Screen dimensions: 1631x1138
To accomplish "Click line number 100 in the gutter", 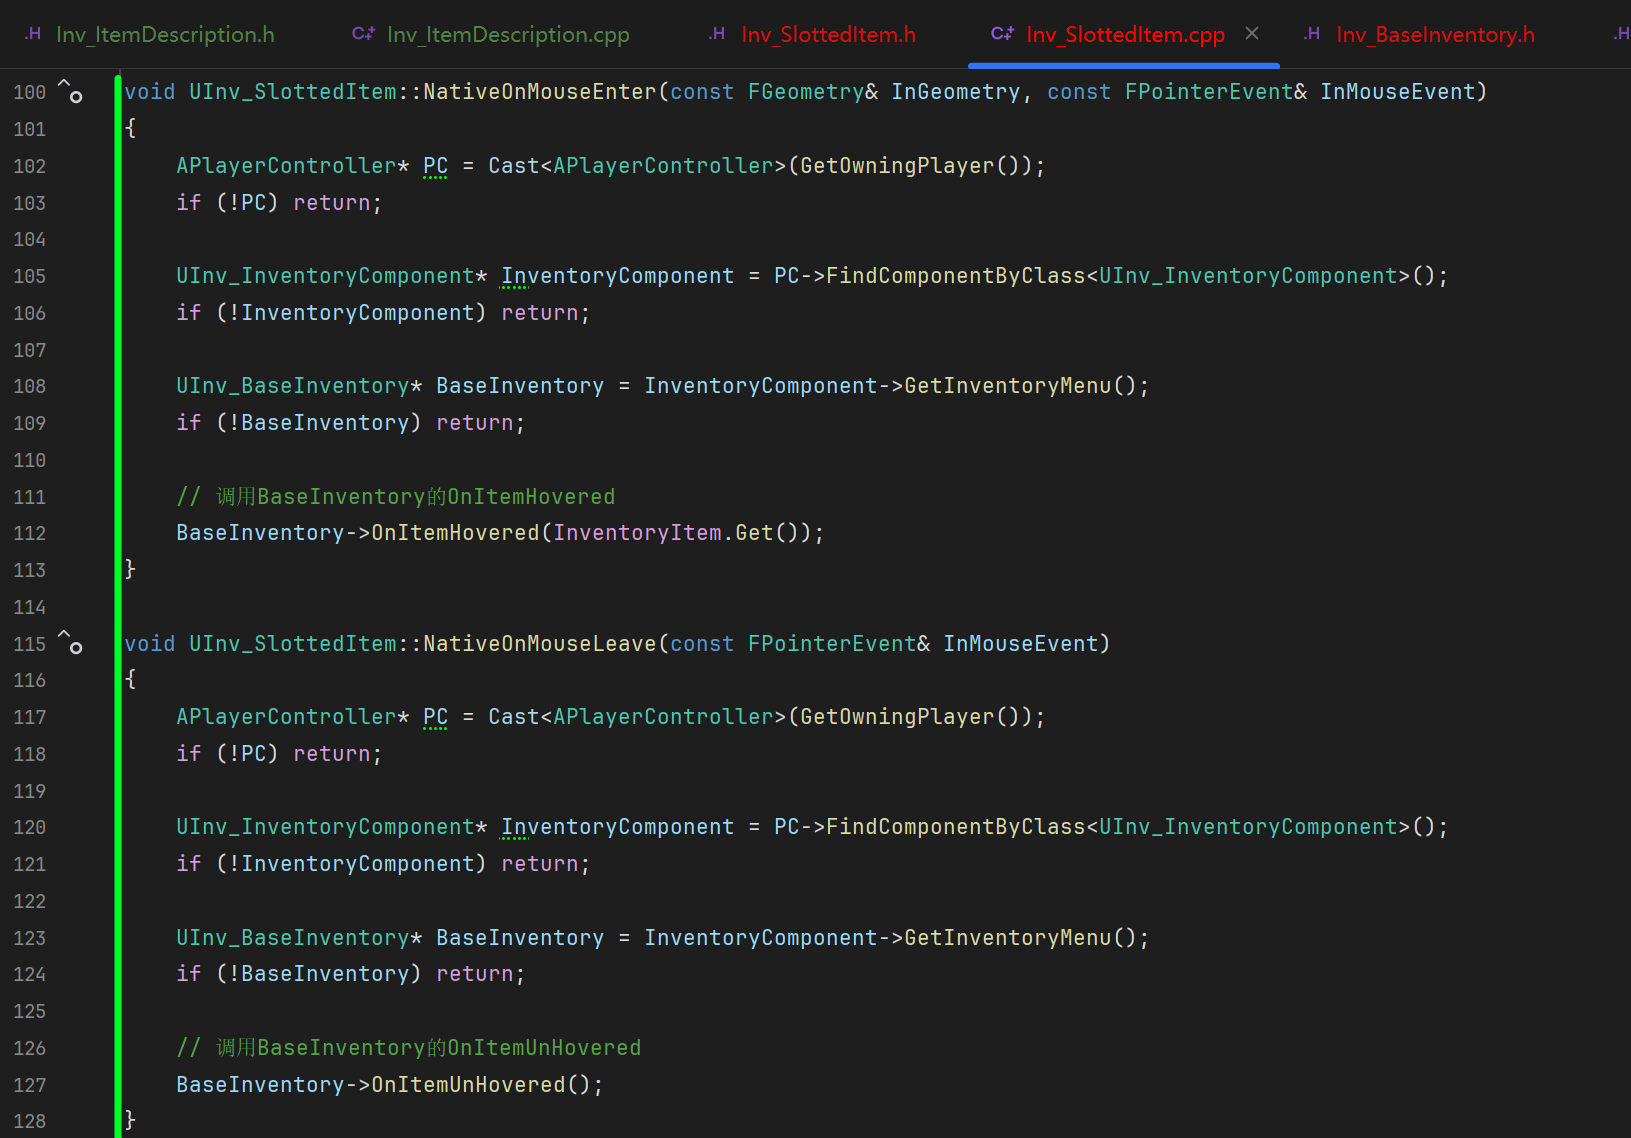I will point(30,92).
